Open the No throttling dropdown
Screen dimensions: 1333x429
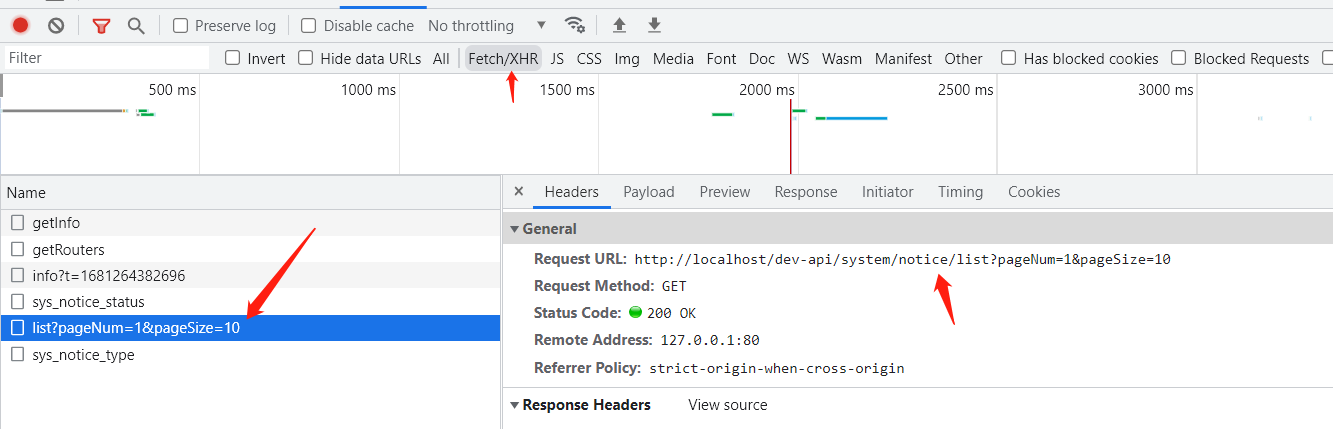pos(487,26)
